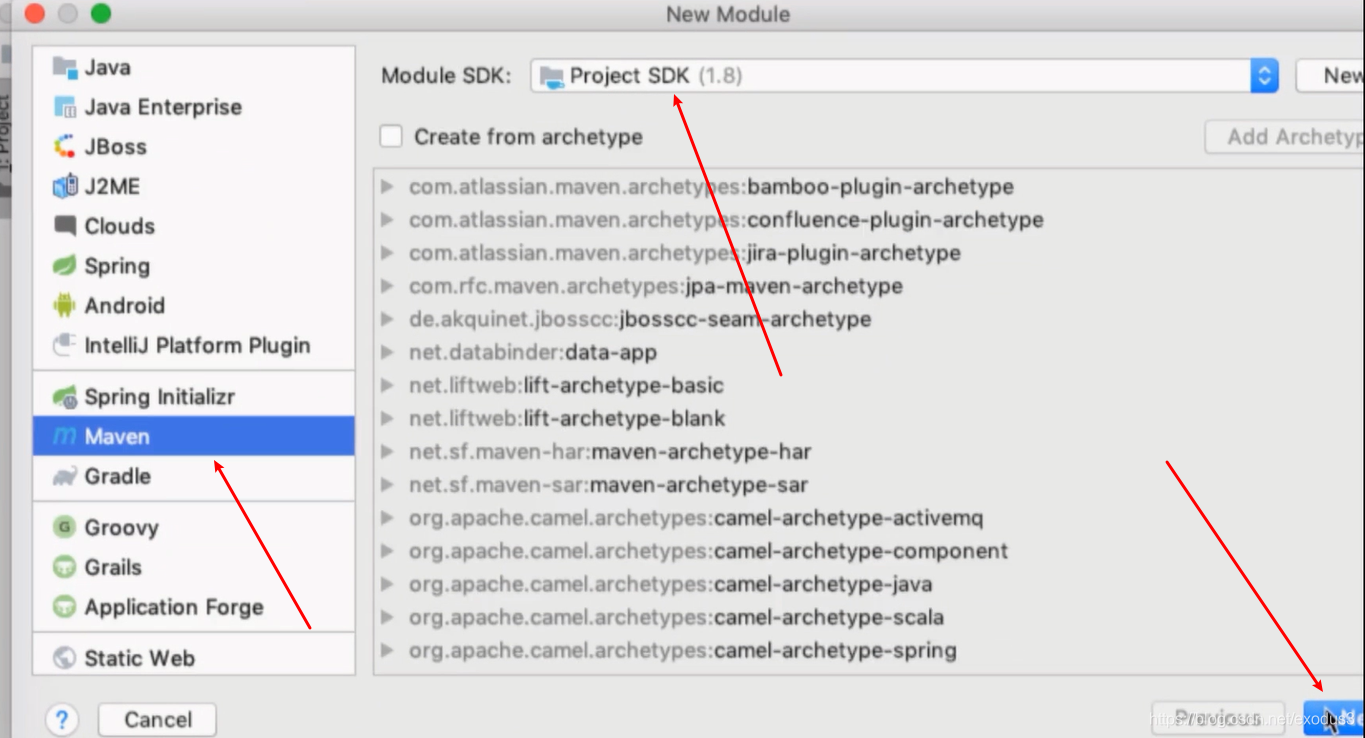The height and width of the screenshot is (738, 1365).
Task: Expand lift-archetype-basic entry
Action: point(388,386)
